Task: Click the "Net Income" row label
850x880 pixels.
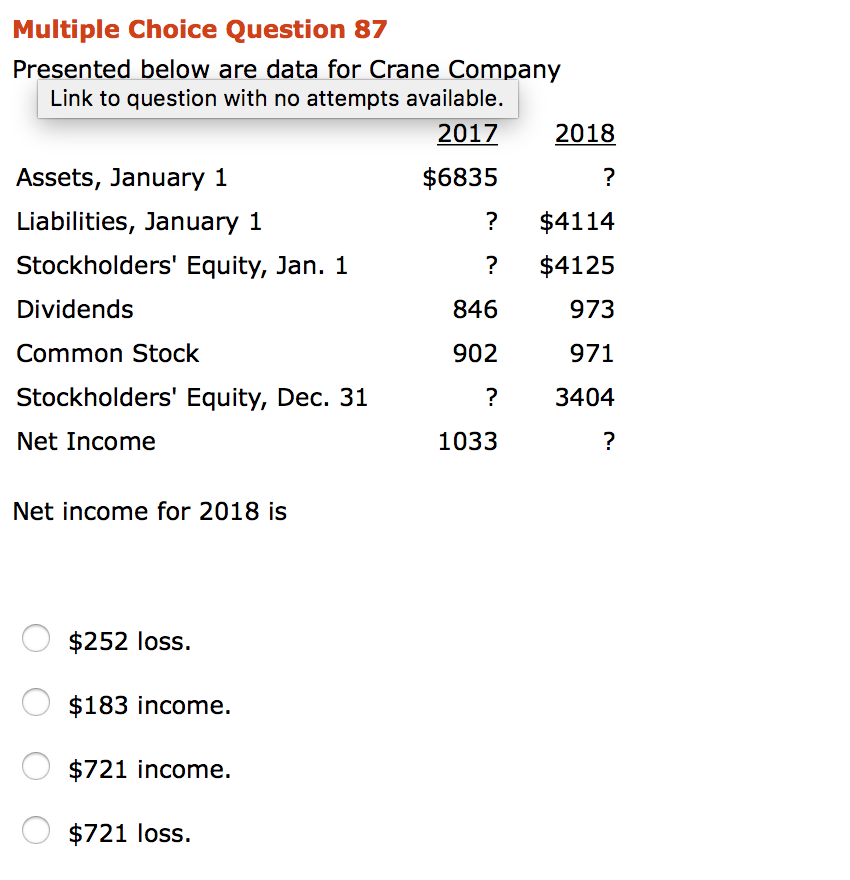Action: pos(86,441)
